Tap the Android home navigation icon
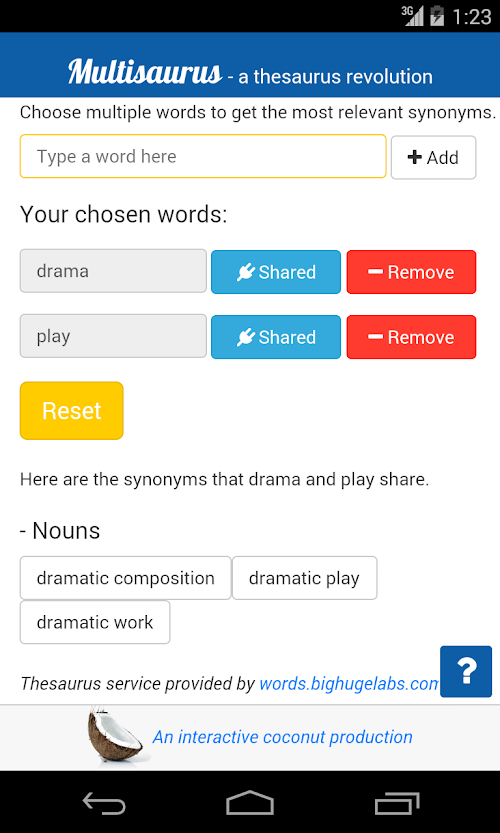This screenshot has width=500, height=833. [x=250, y=803]
